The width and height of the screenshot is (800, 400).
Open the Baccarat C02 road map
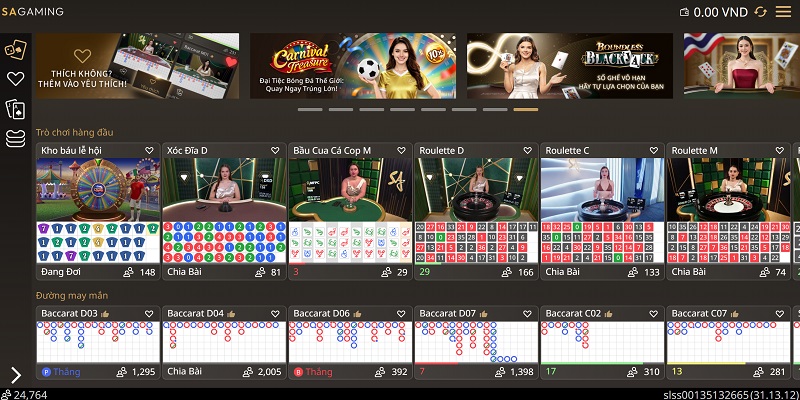pyautogui.click(x=603, y=342)
